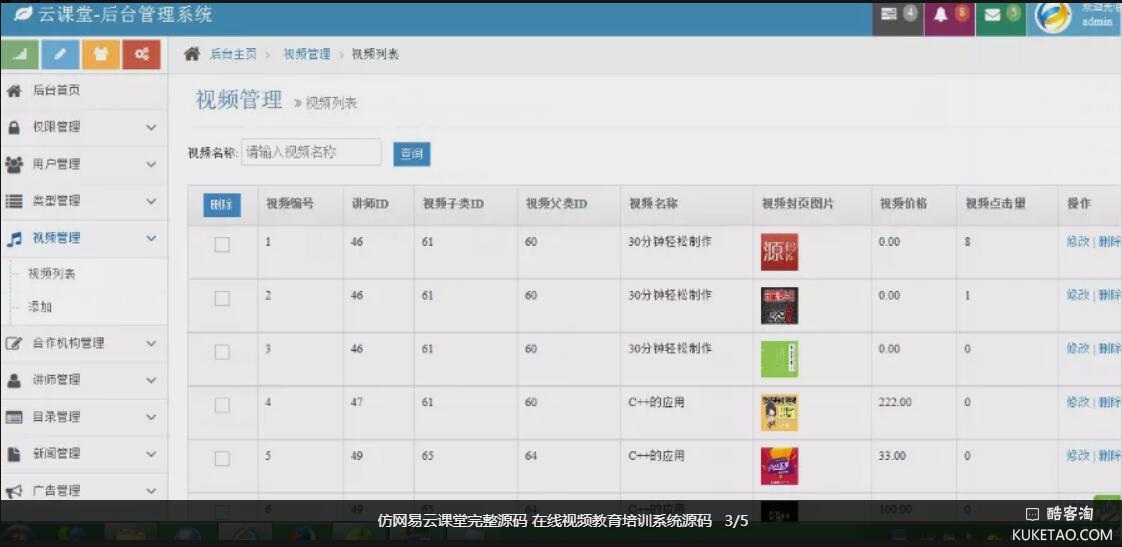Click the users icon for 用户管理

click(x=14, y=165)
